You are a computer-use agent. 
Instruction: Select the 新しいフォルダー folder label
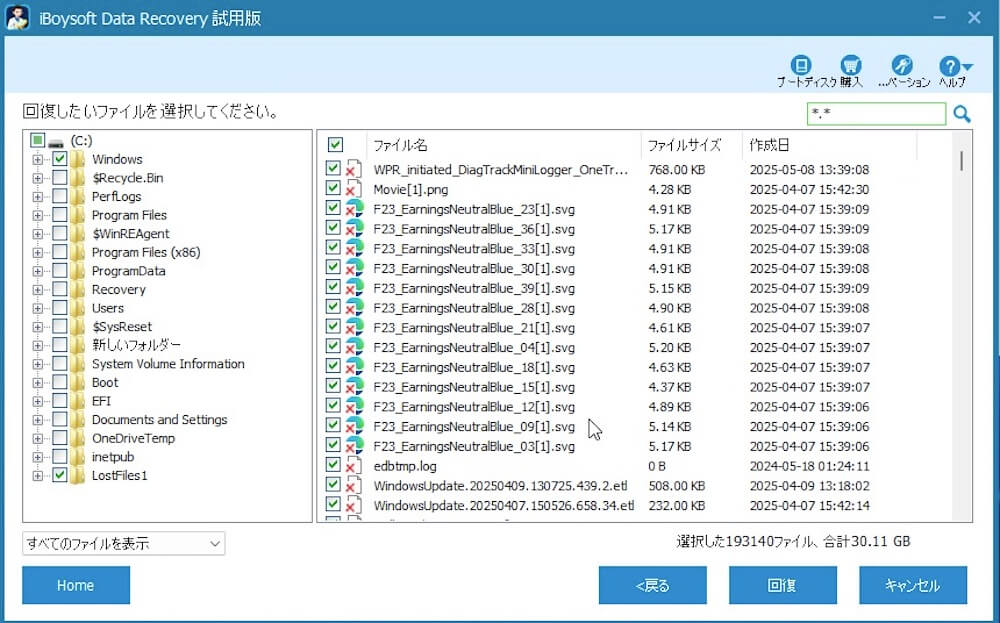[136, 345]
